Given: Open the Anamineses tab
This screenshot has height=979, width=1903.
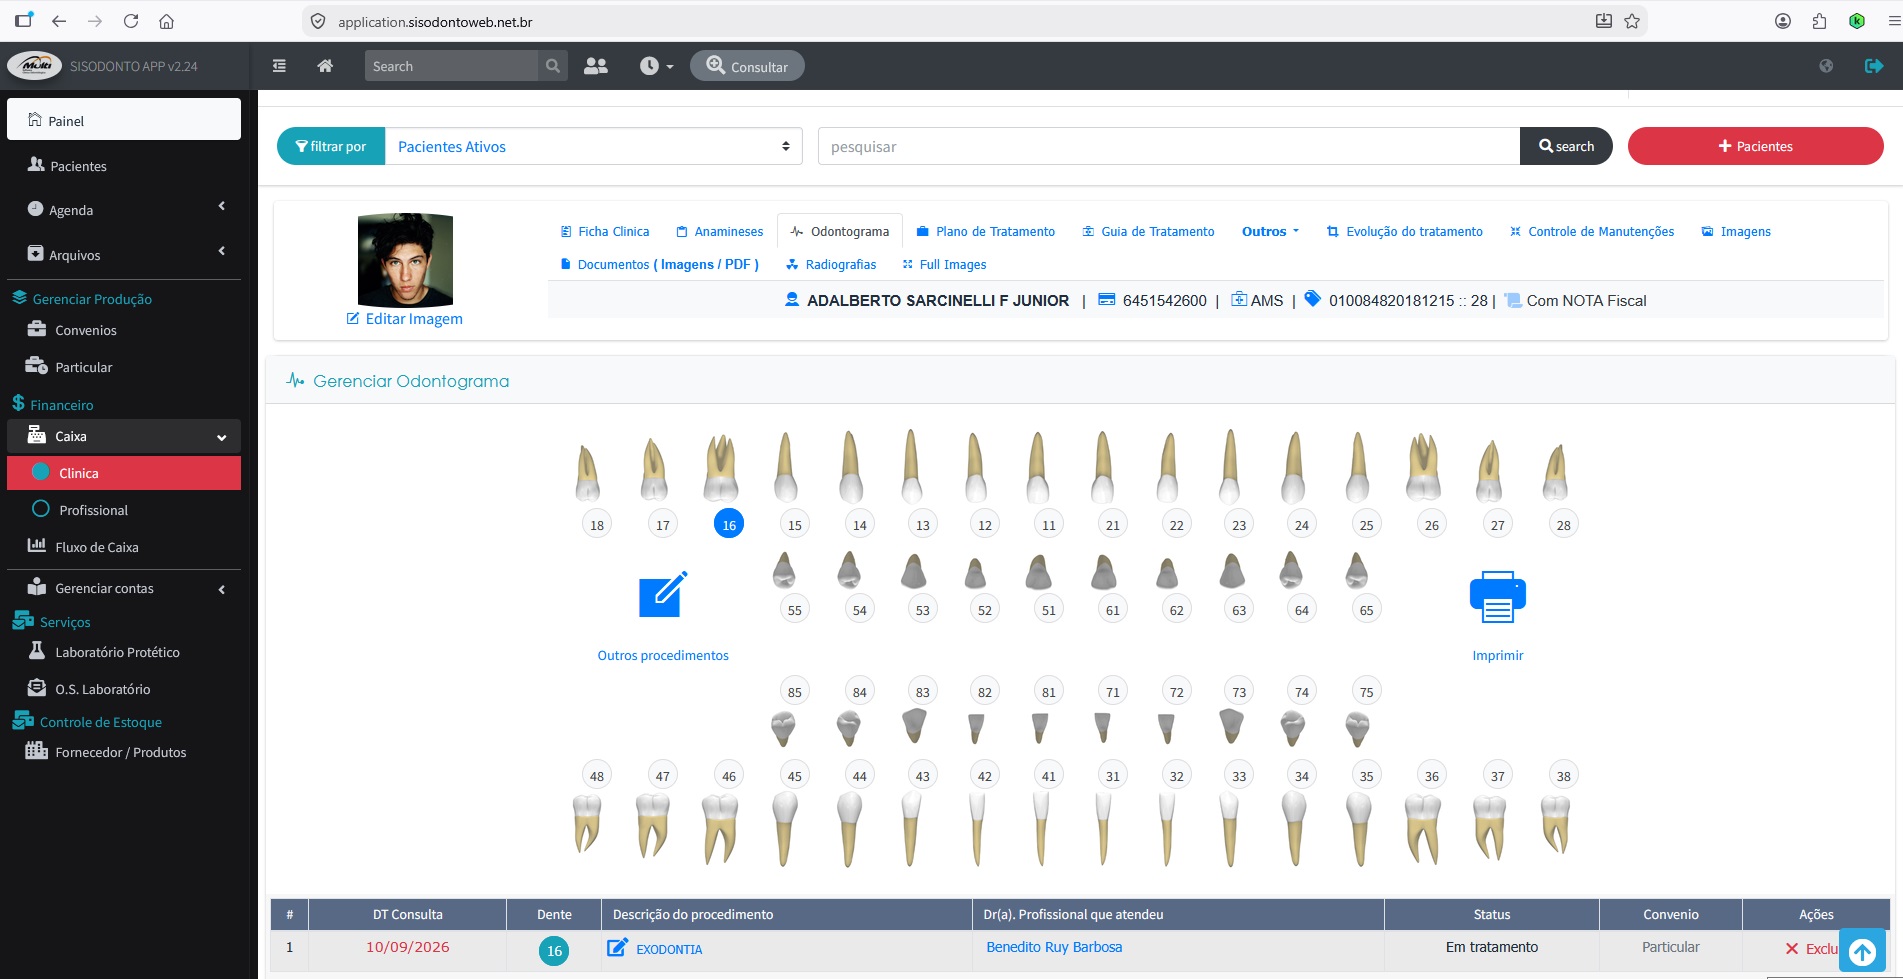Looking at the screenshot, I should pos(719,231).
